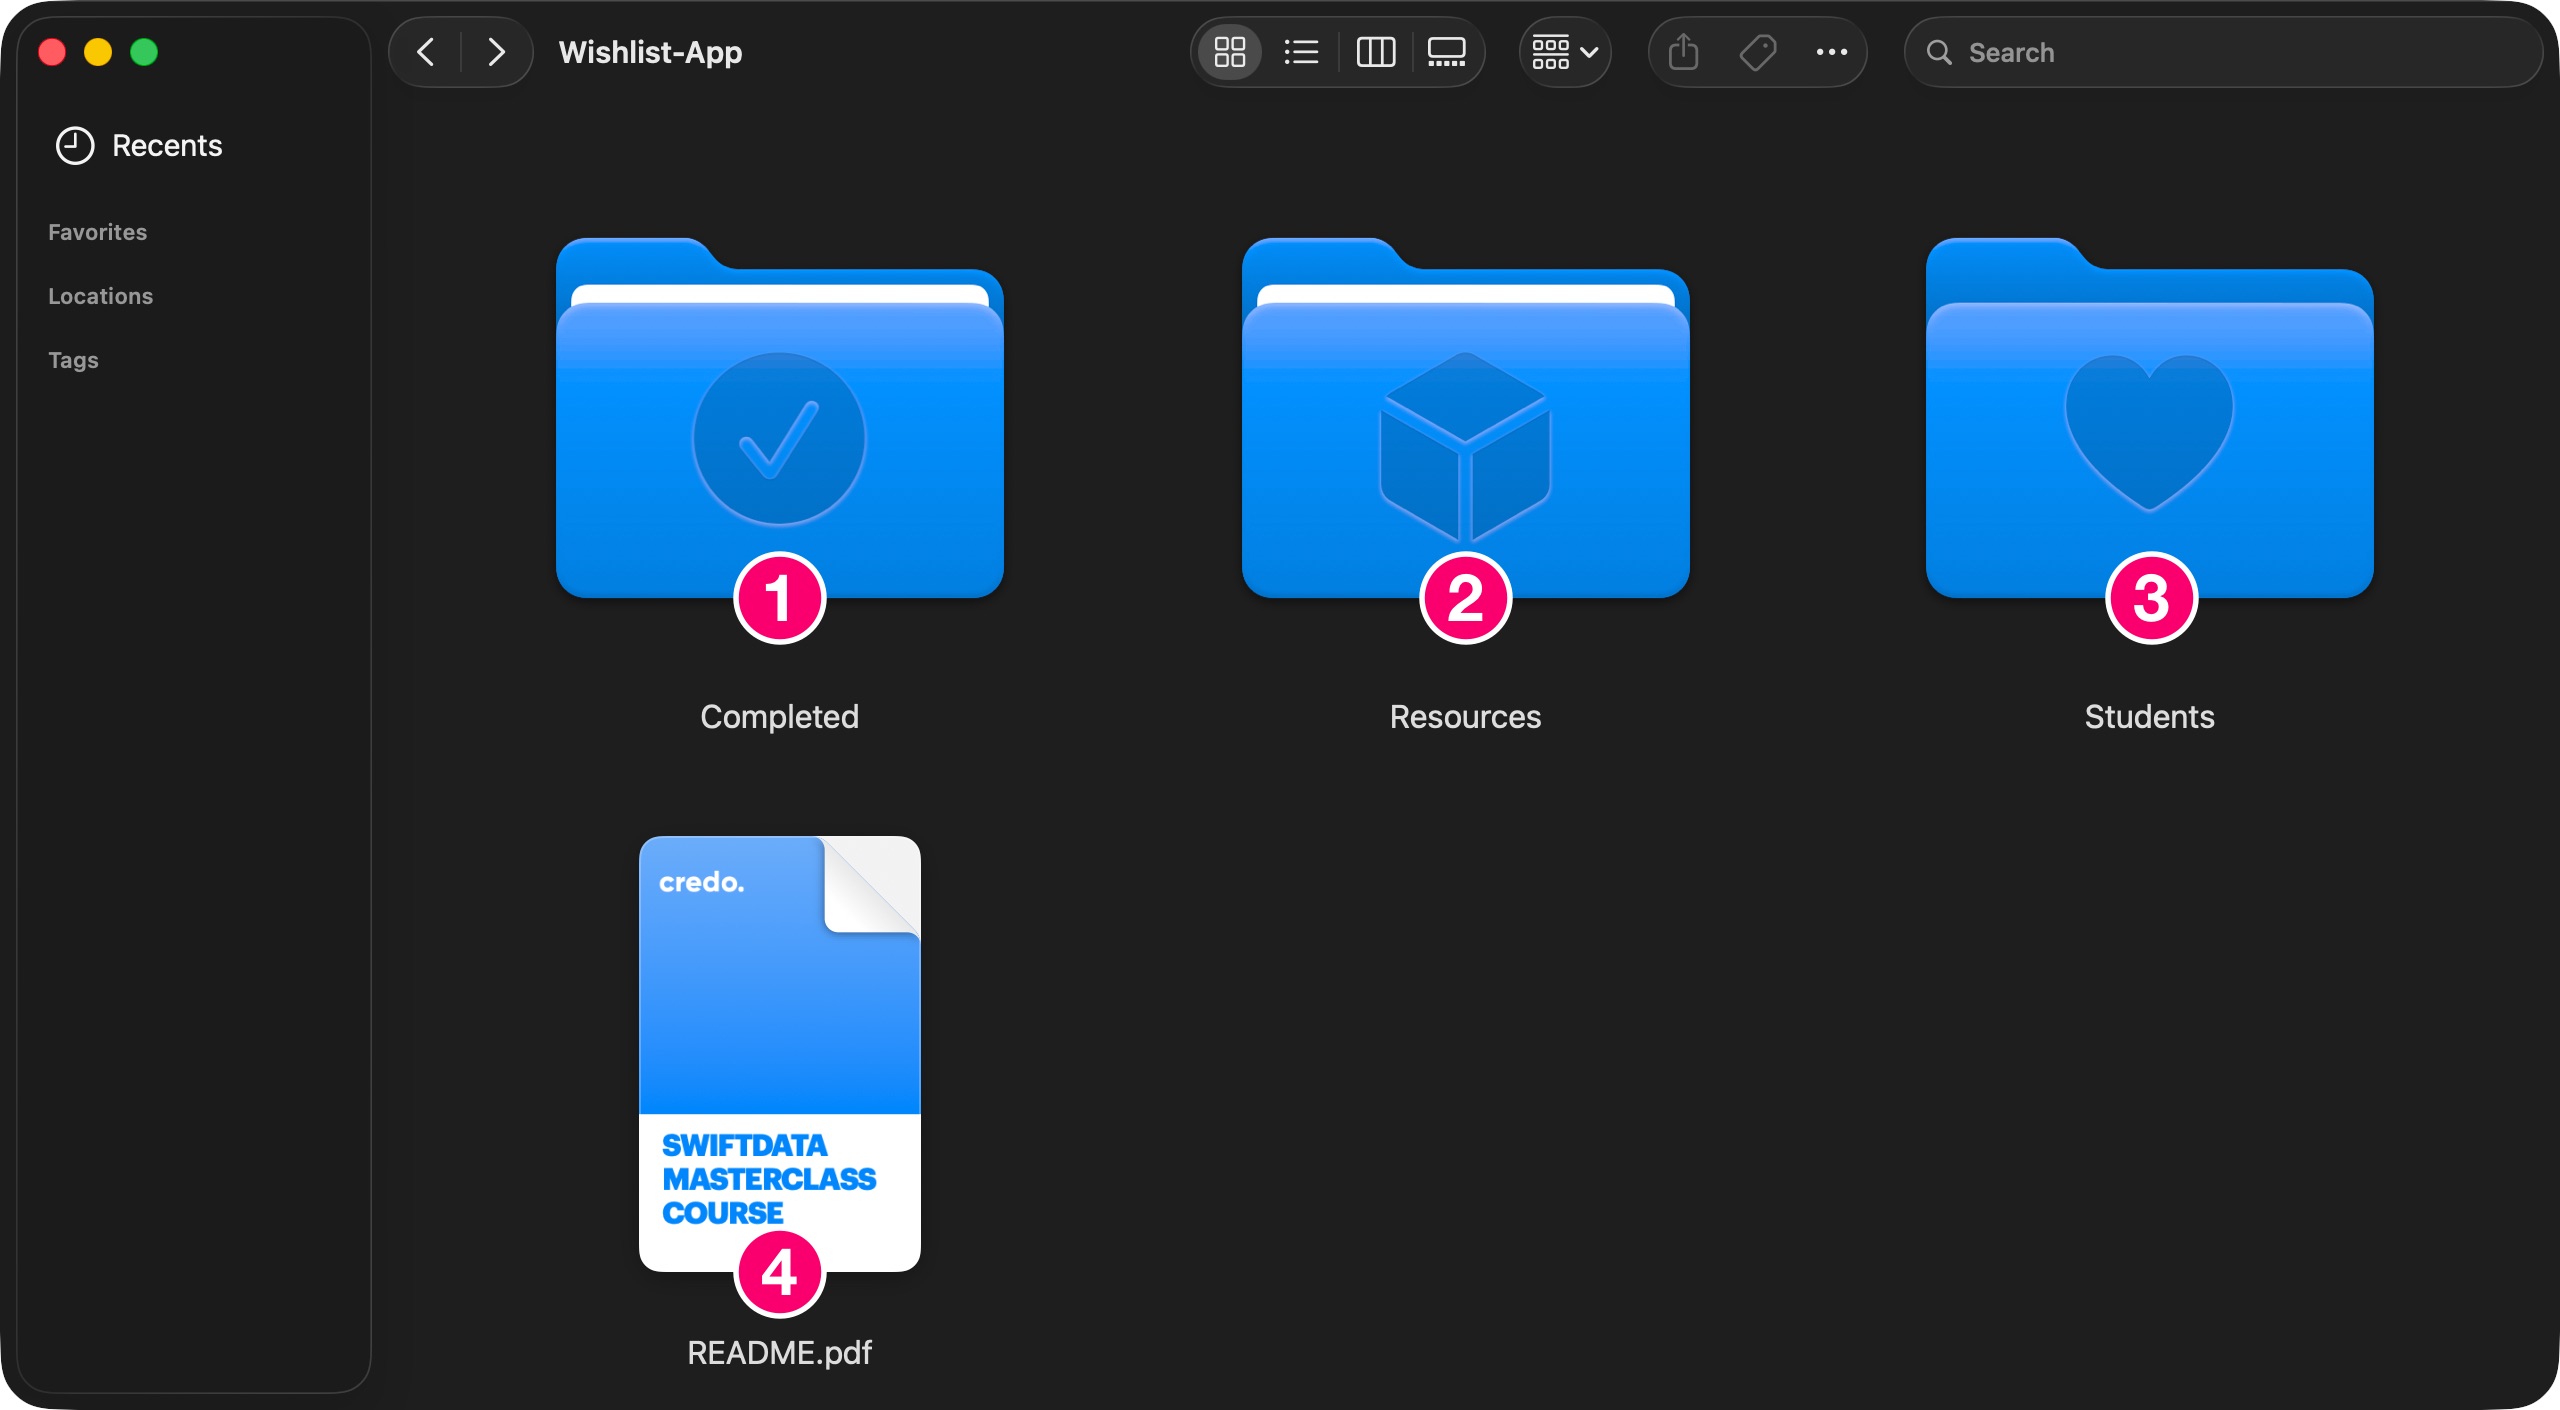Switch to gallery view
Viewport: 2560px width, 1410px height.
tap(1446, 52)
